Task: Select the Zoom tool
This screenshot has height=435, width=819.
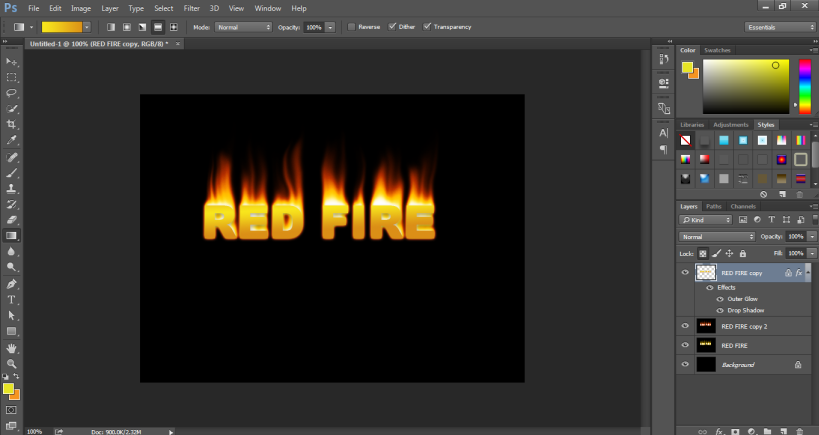Action: (x=11, y=363)
